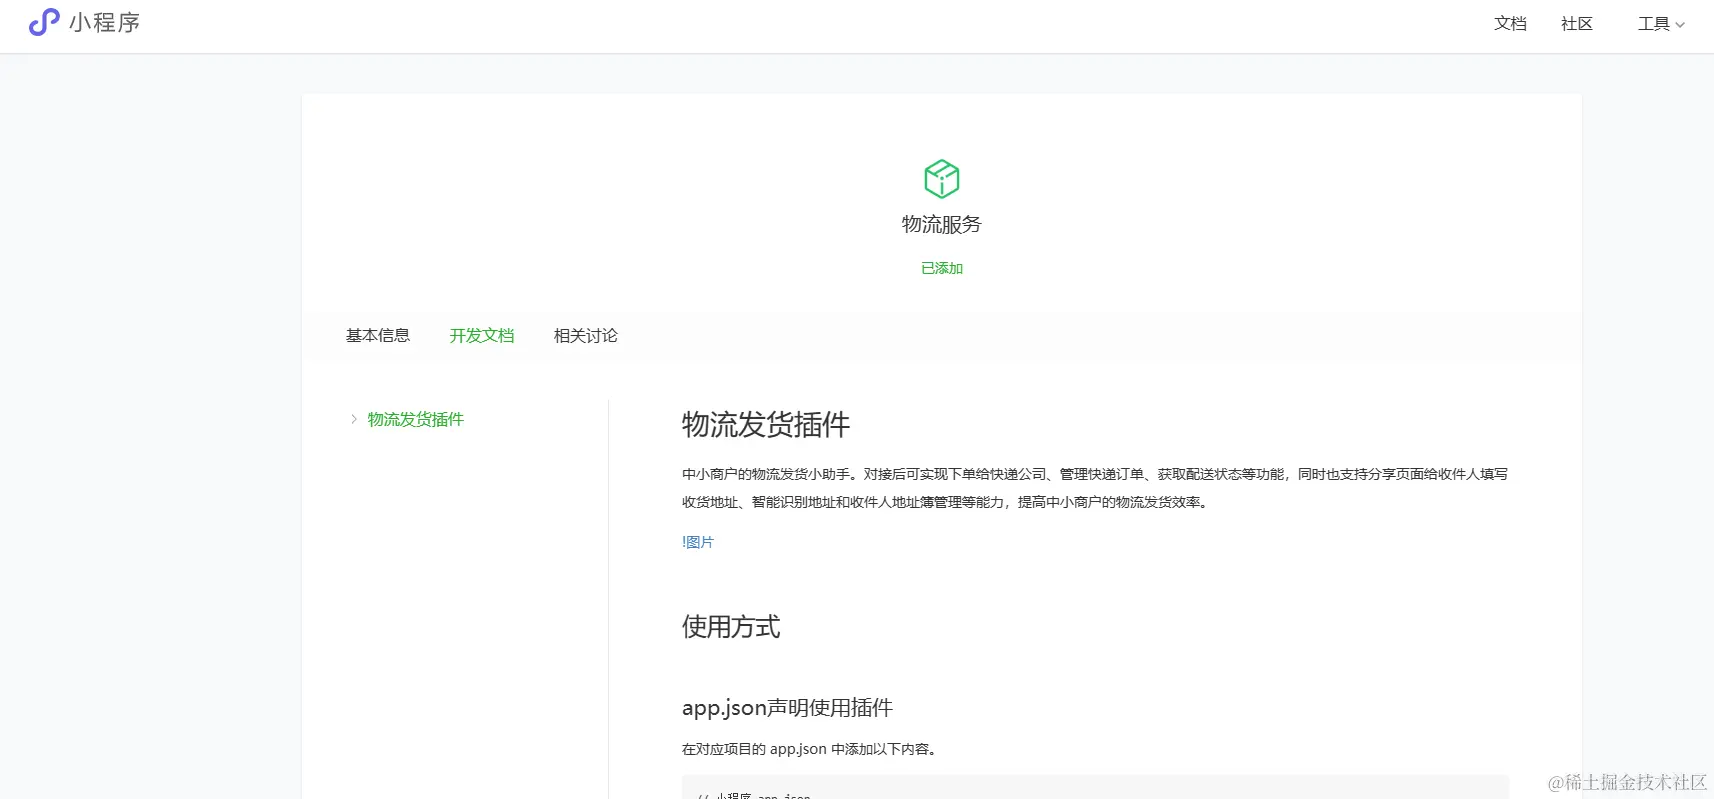1714x799 pixels.
Task: Select the 开发文档 tab
Action: 482,336
